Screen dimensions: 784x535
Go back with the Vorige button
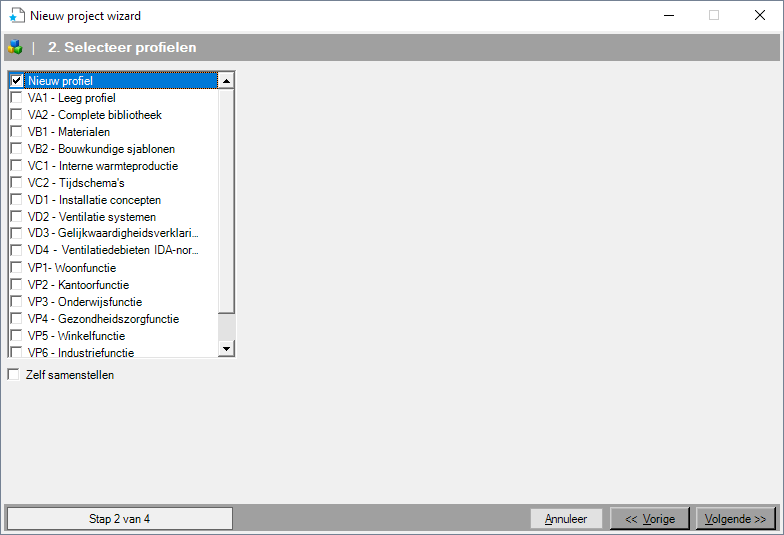tap(650, 519)
